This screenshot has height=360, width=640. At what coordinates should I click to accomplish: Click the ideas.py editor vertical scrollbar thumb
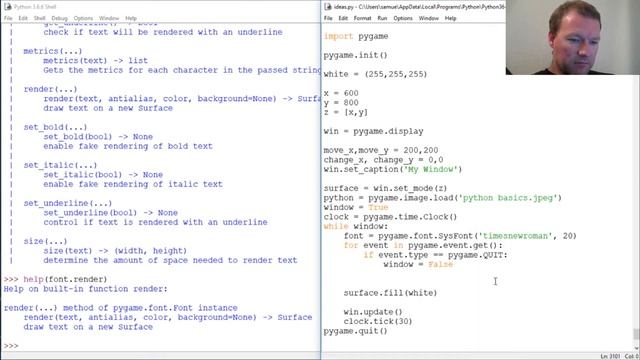point(636,334)
